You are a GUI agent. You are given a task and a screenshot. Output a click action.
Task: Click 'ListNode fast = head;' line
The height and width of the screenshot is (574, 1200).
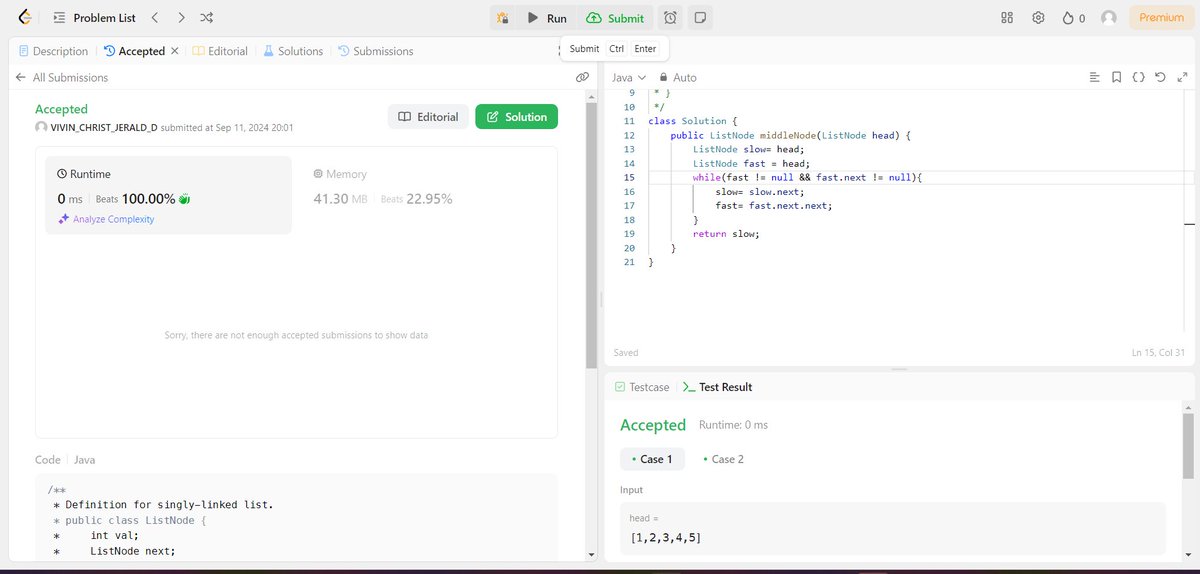point(751,163)
